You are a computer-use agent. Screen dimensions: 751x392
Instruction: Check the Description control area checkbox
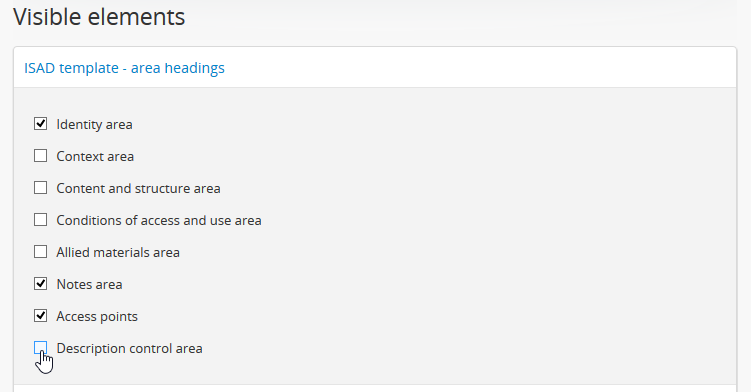tap(41, 348)
